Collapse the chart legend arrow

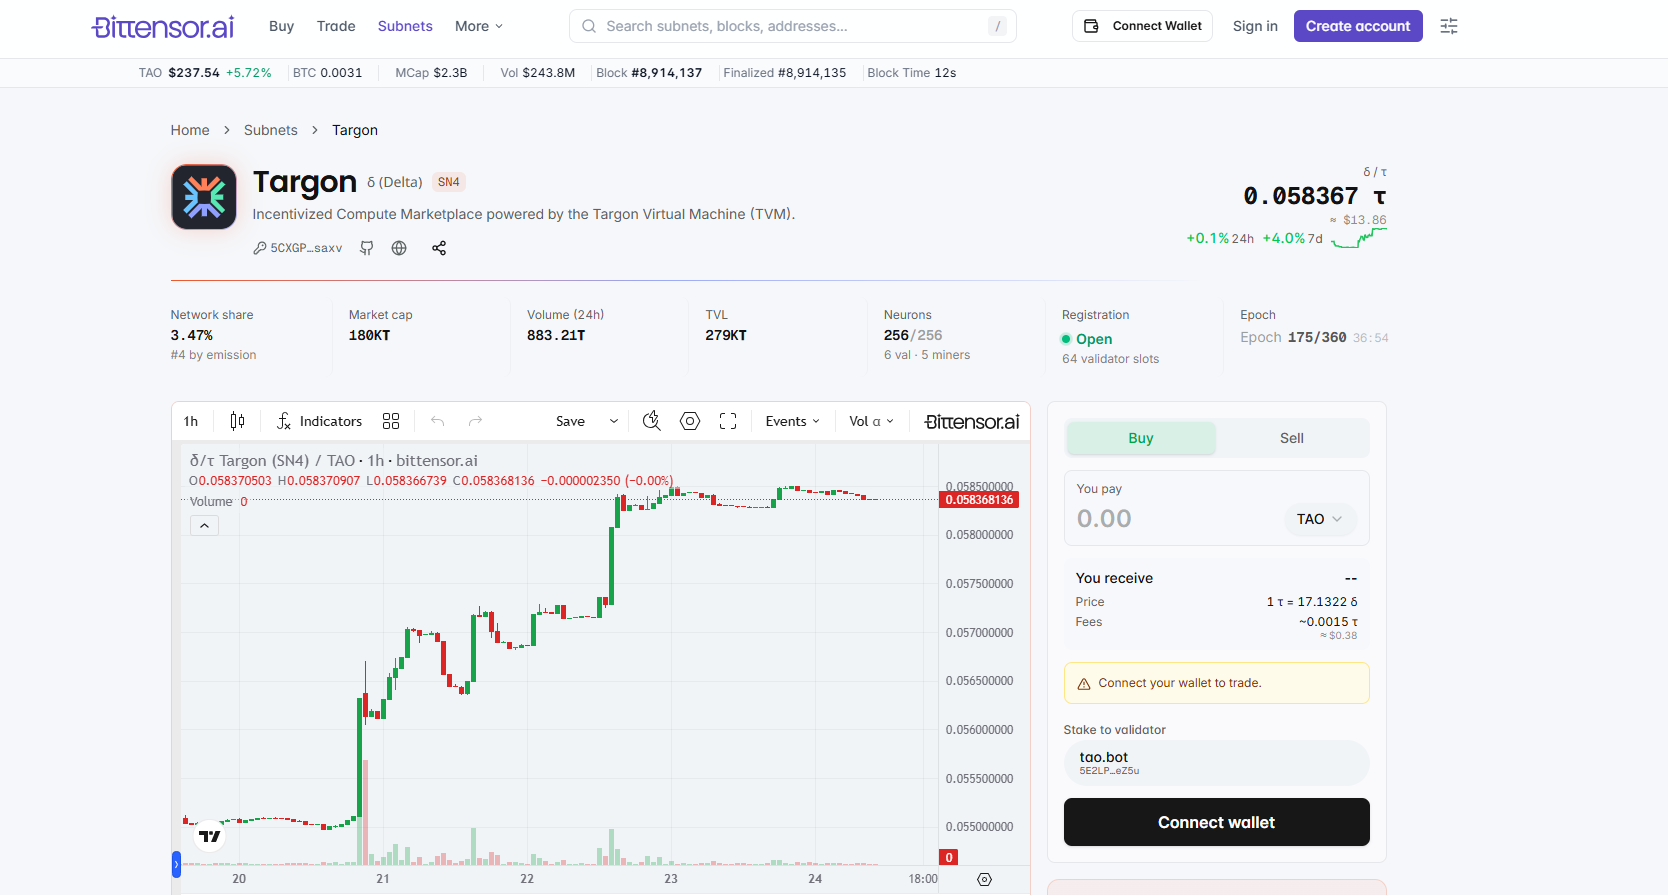click(204, 526)
